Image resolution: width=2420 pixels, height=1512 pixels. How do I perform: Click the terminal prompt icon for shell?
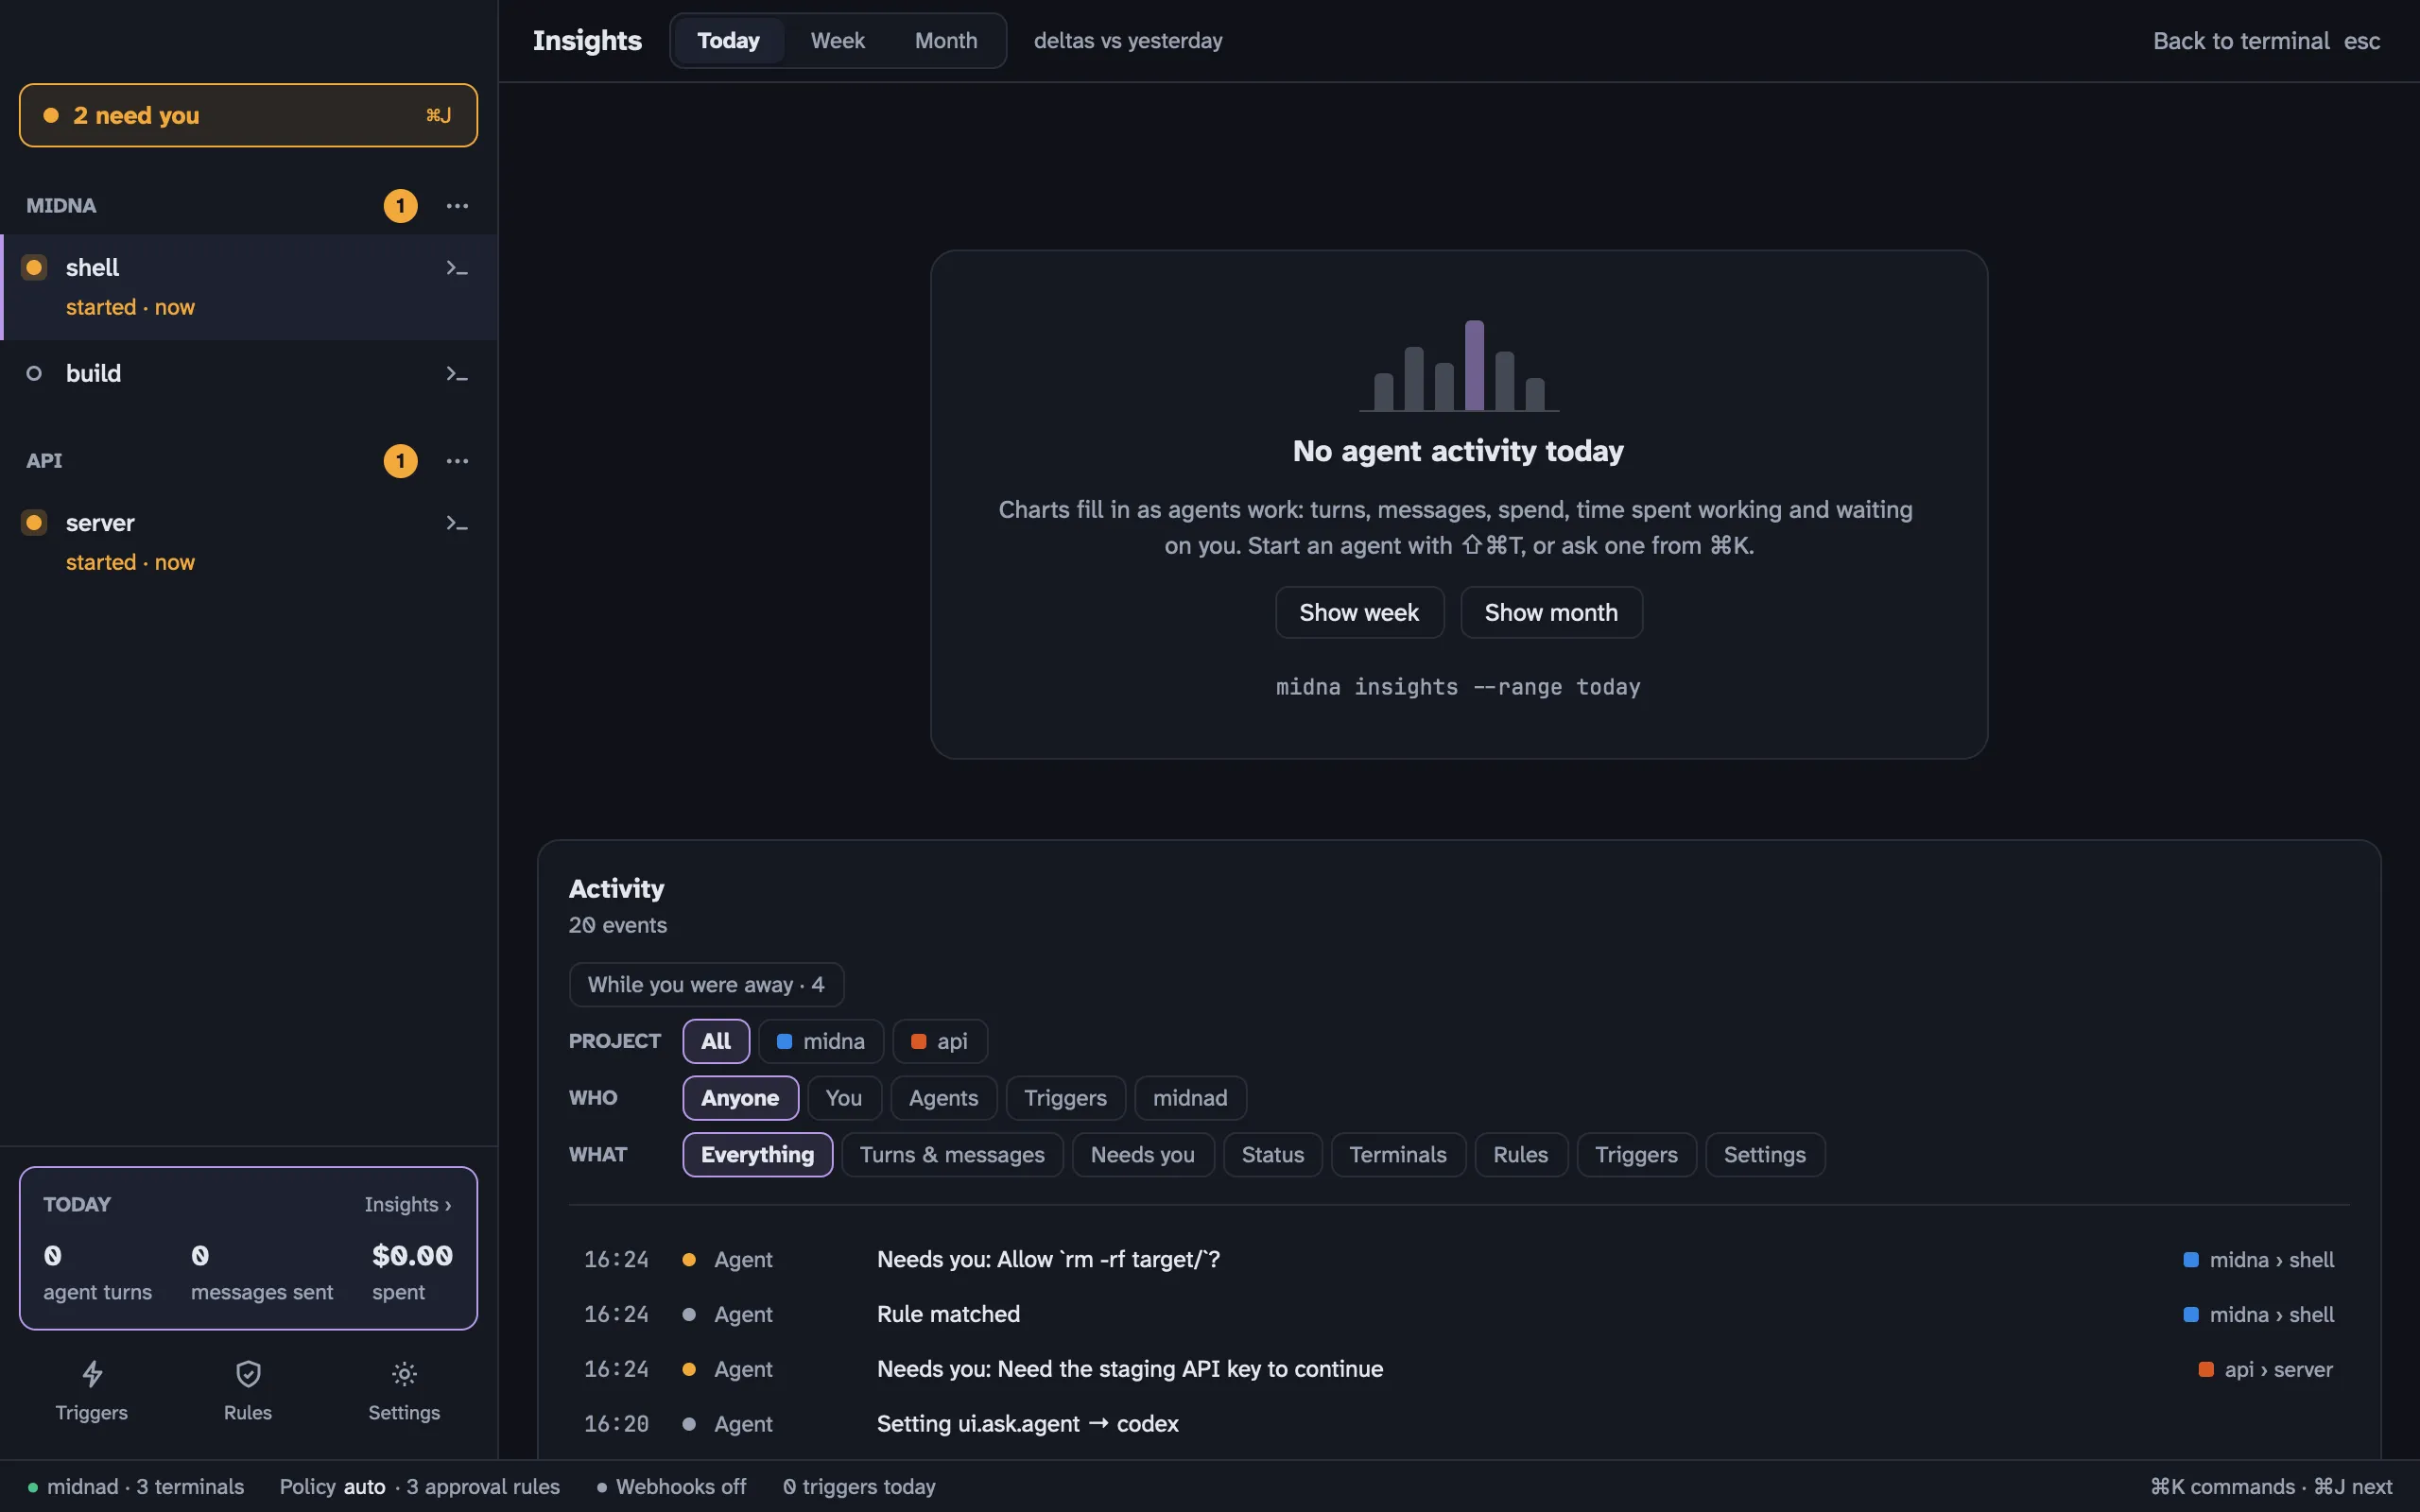(457, 268)
